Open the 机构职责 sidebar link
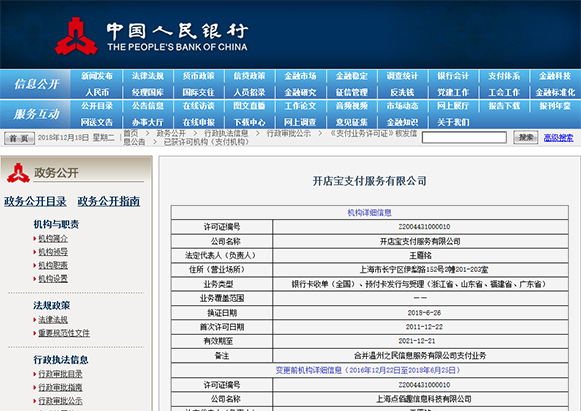 click(53, 265)
